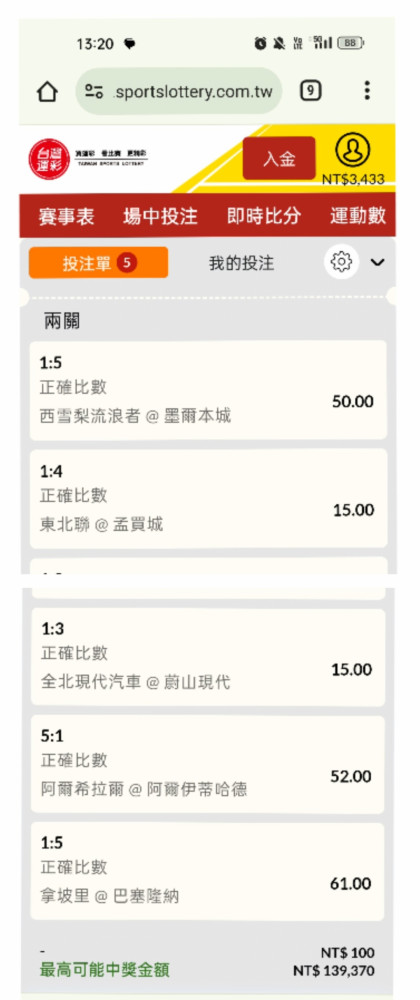Tap the sportslottery.com.tw address bar
420x1000 pixels.
click(x=179, y=92)
